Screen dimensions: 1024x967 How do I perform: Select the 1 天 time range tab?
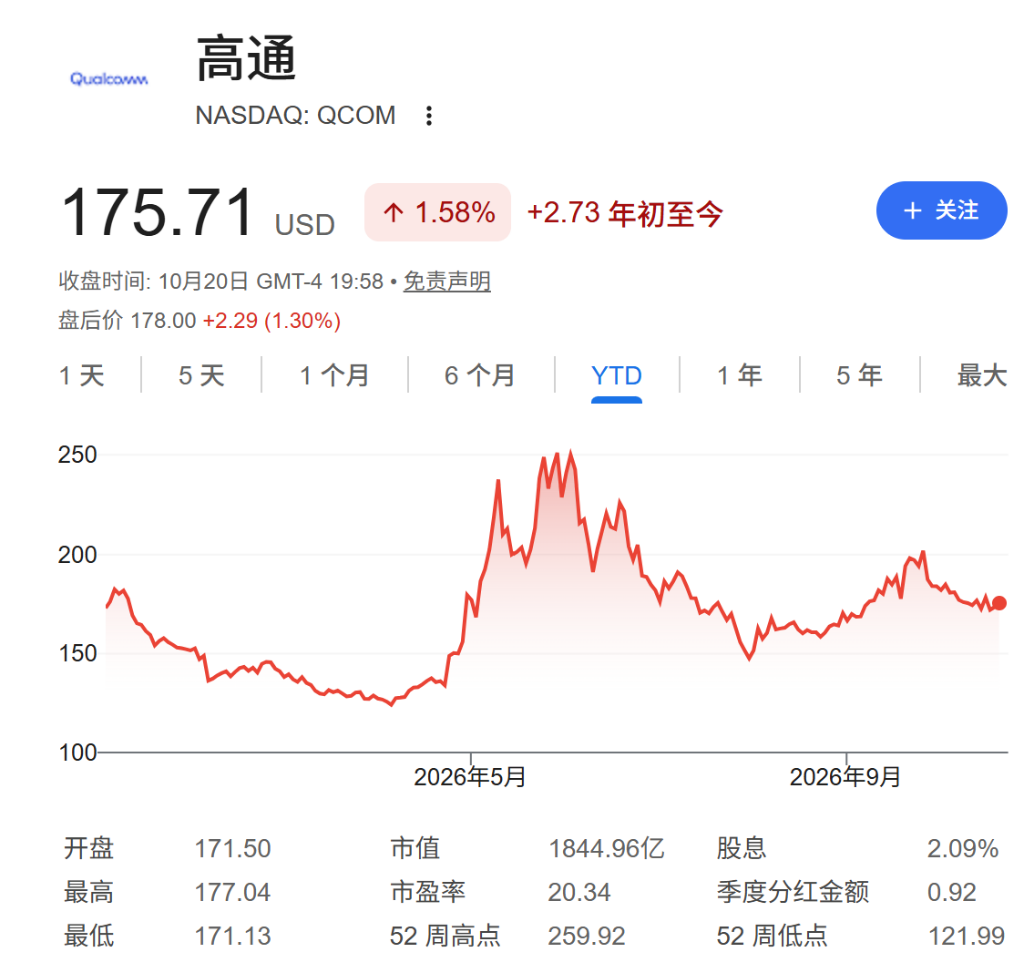click(82, 375)
